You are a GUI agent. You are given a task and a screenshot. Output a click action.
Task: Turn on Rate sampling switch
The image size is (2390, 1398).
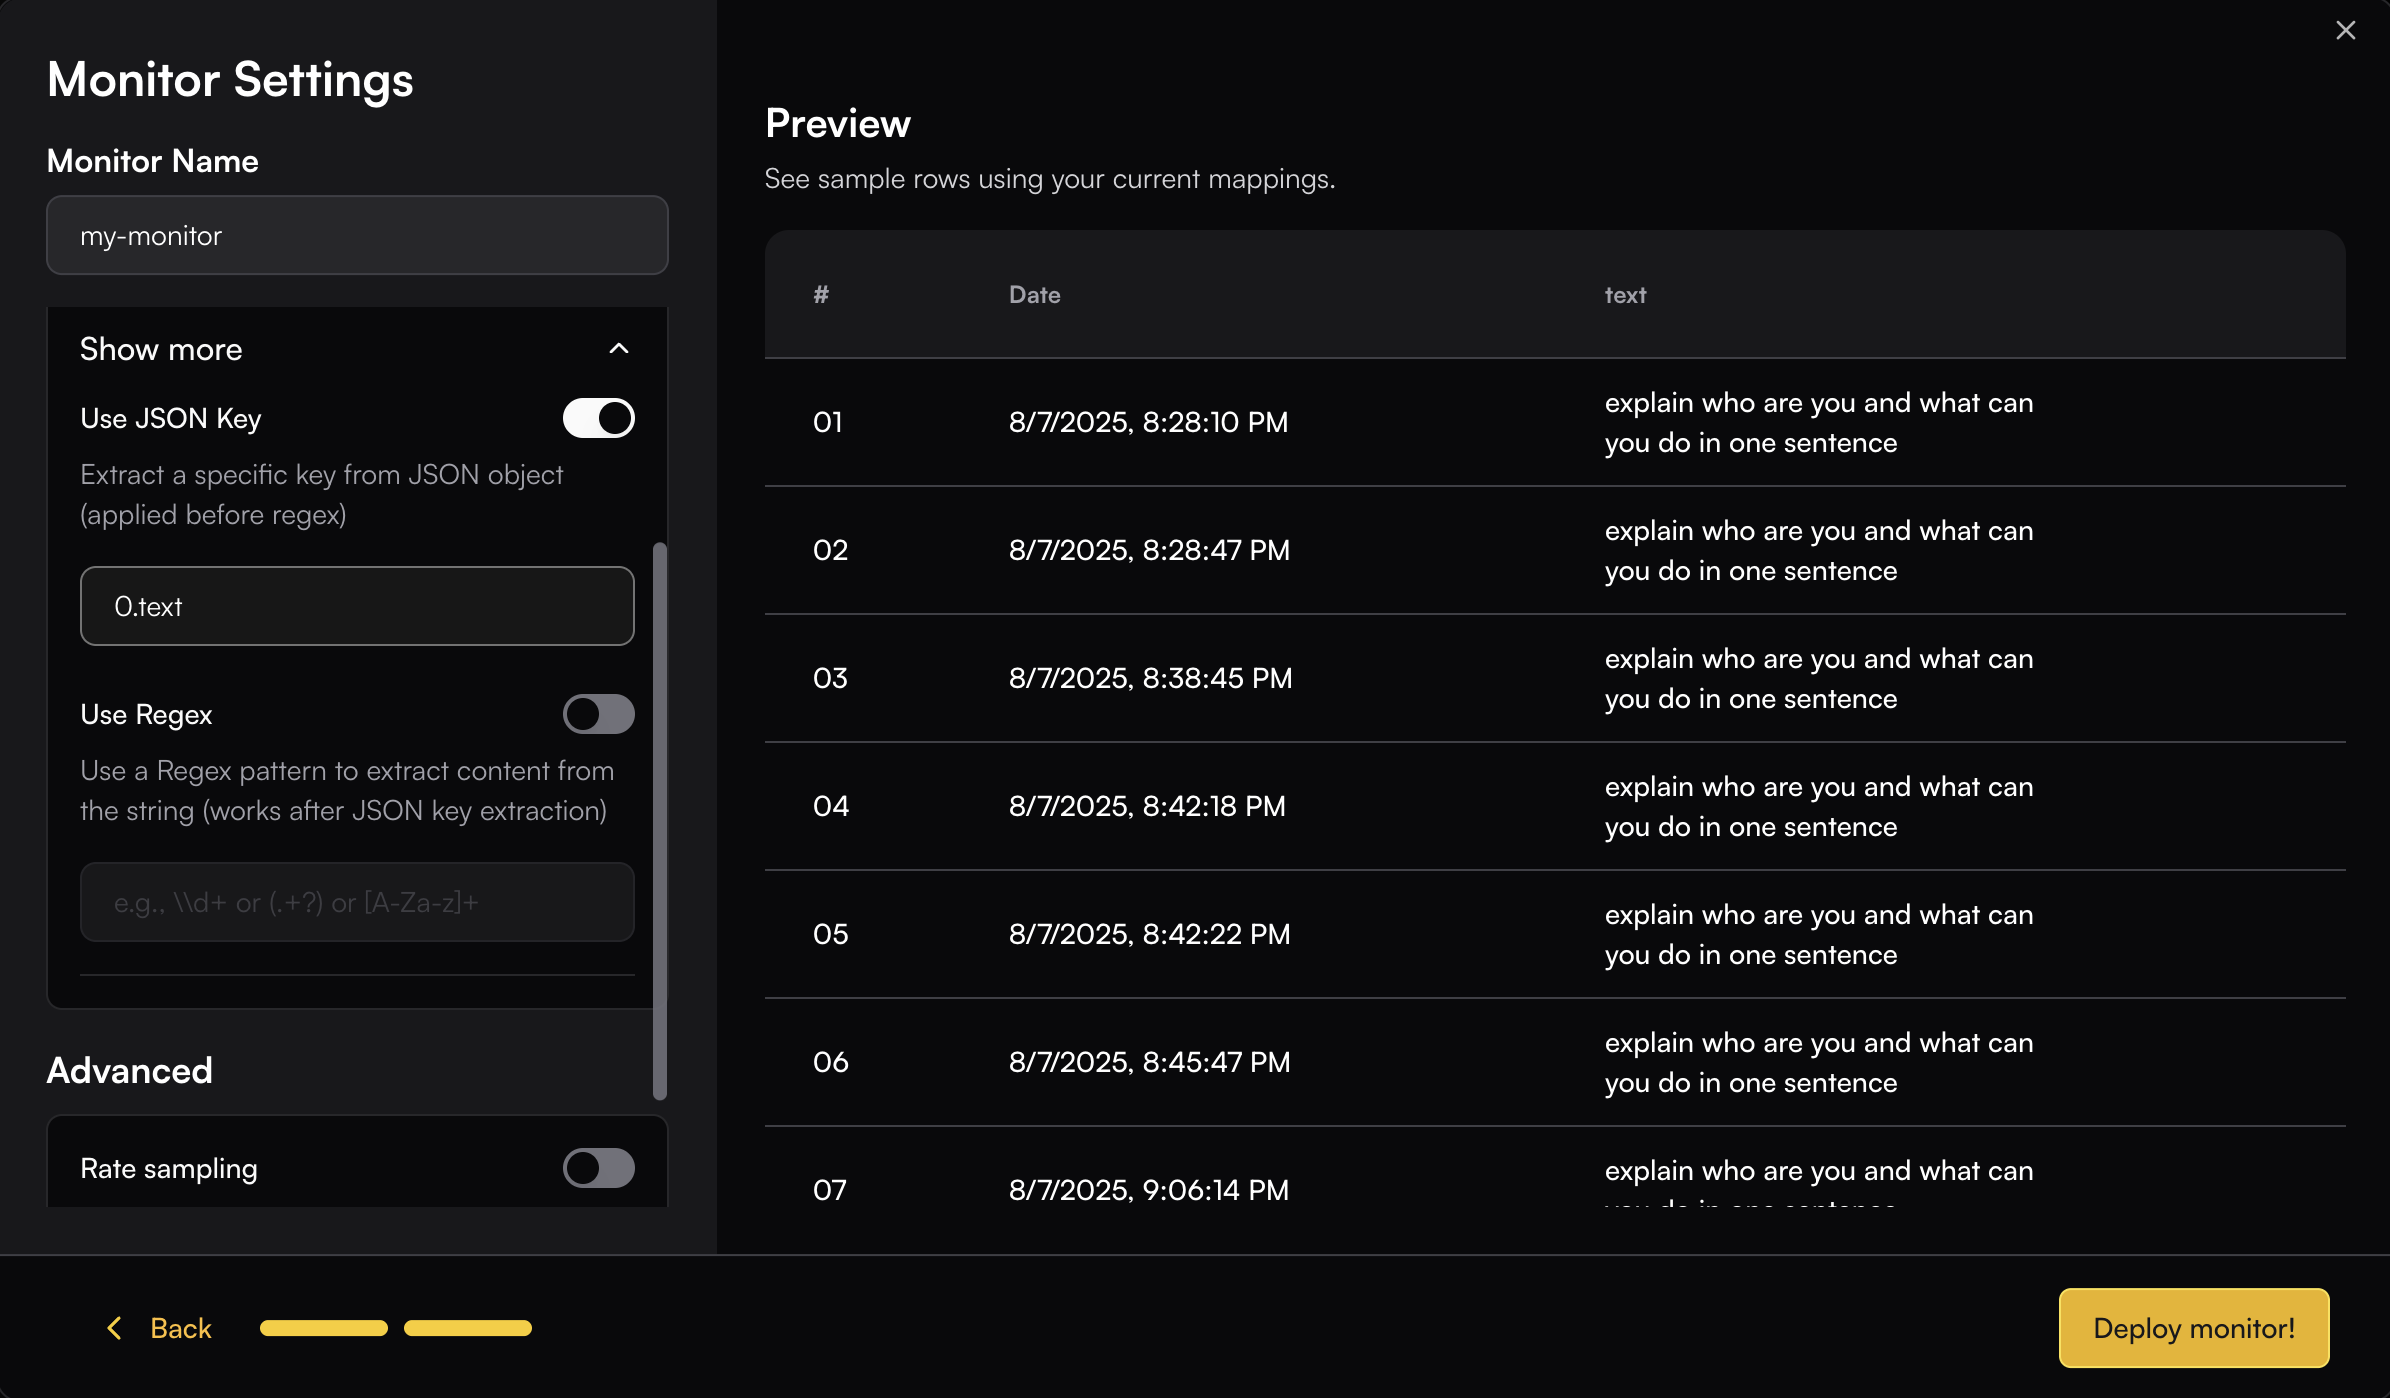(598, 1168)
